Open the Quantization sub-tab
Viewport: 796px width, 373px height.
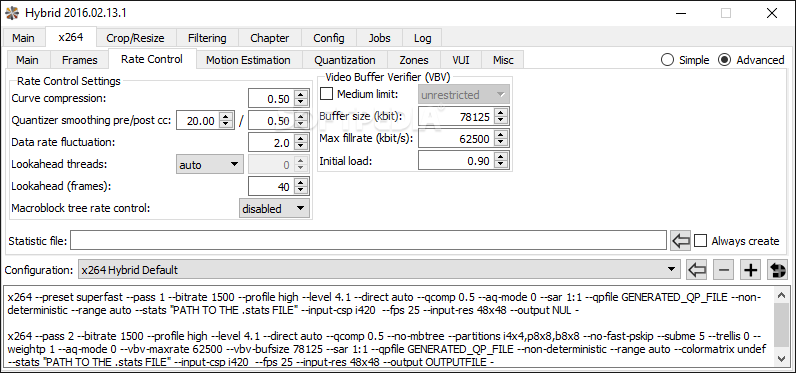pyautogui.click(x=345, y=60)
